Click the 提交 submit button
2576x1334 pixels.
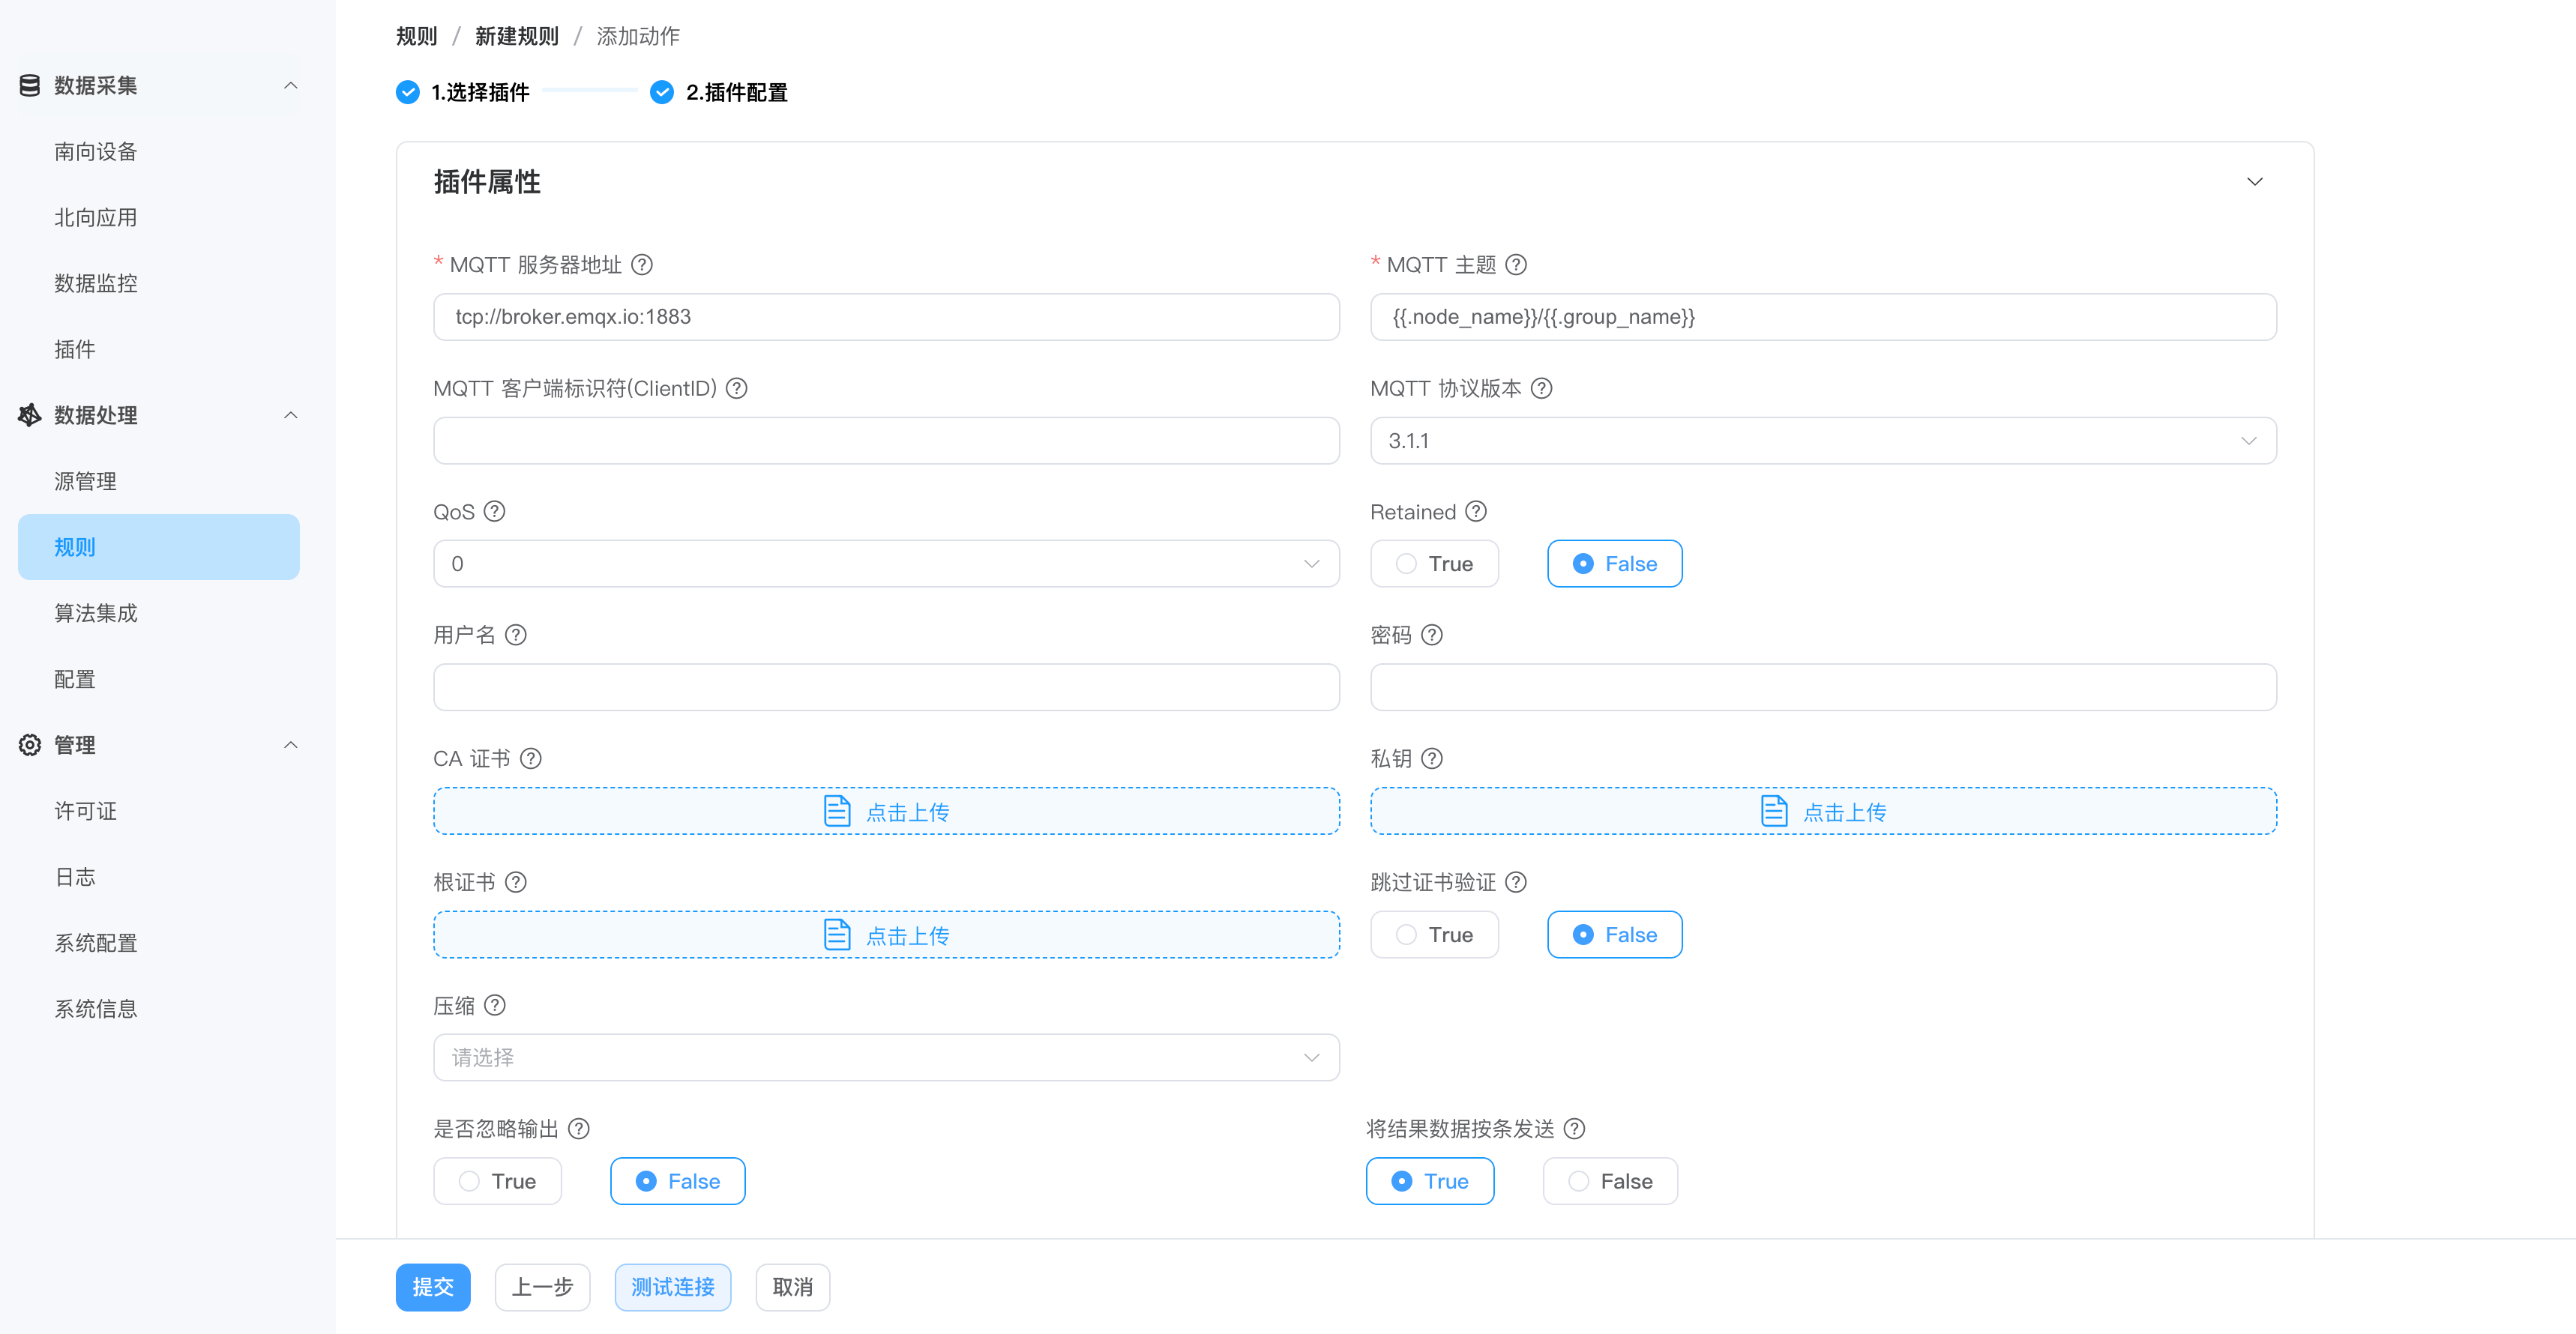click(432, 1287)
